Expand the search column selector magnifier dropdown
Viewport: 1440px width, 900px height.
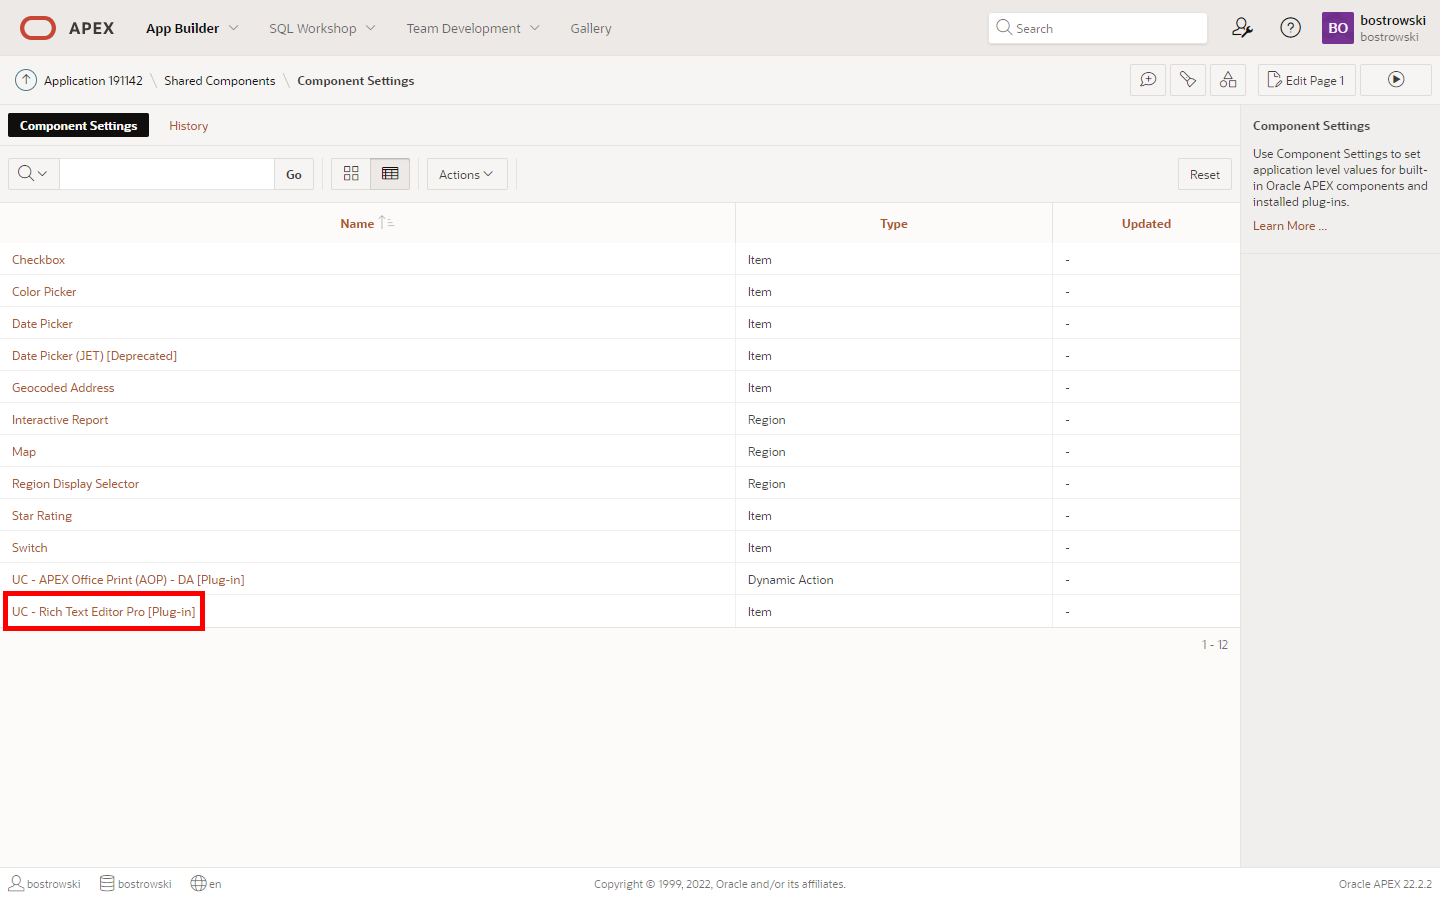coord(33,174)
